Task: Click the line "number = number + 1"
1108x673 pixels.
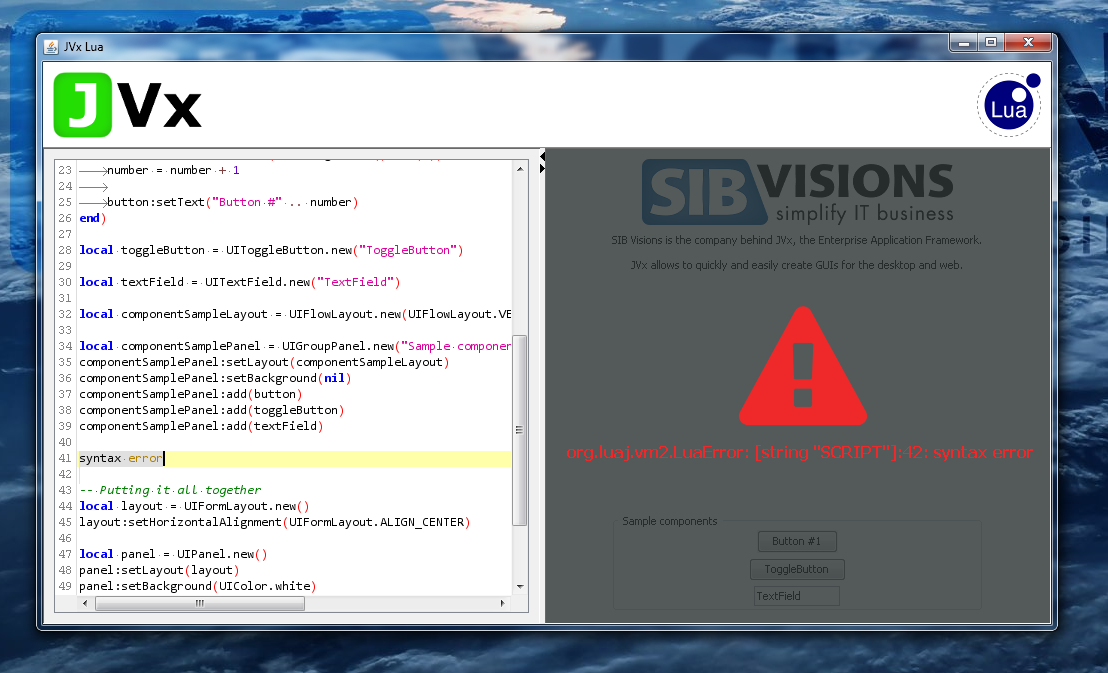Action: click(x=173, y=170)
